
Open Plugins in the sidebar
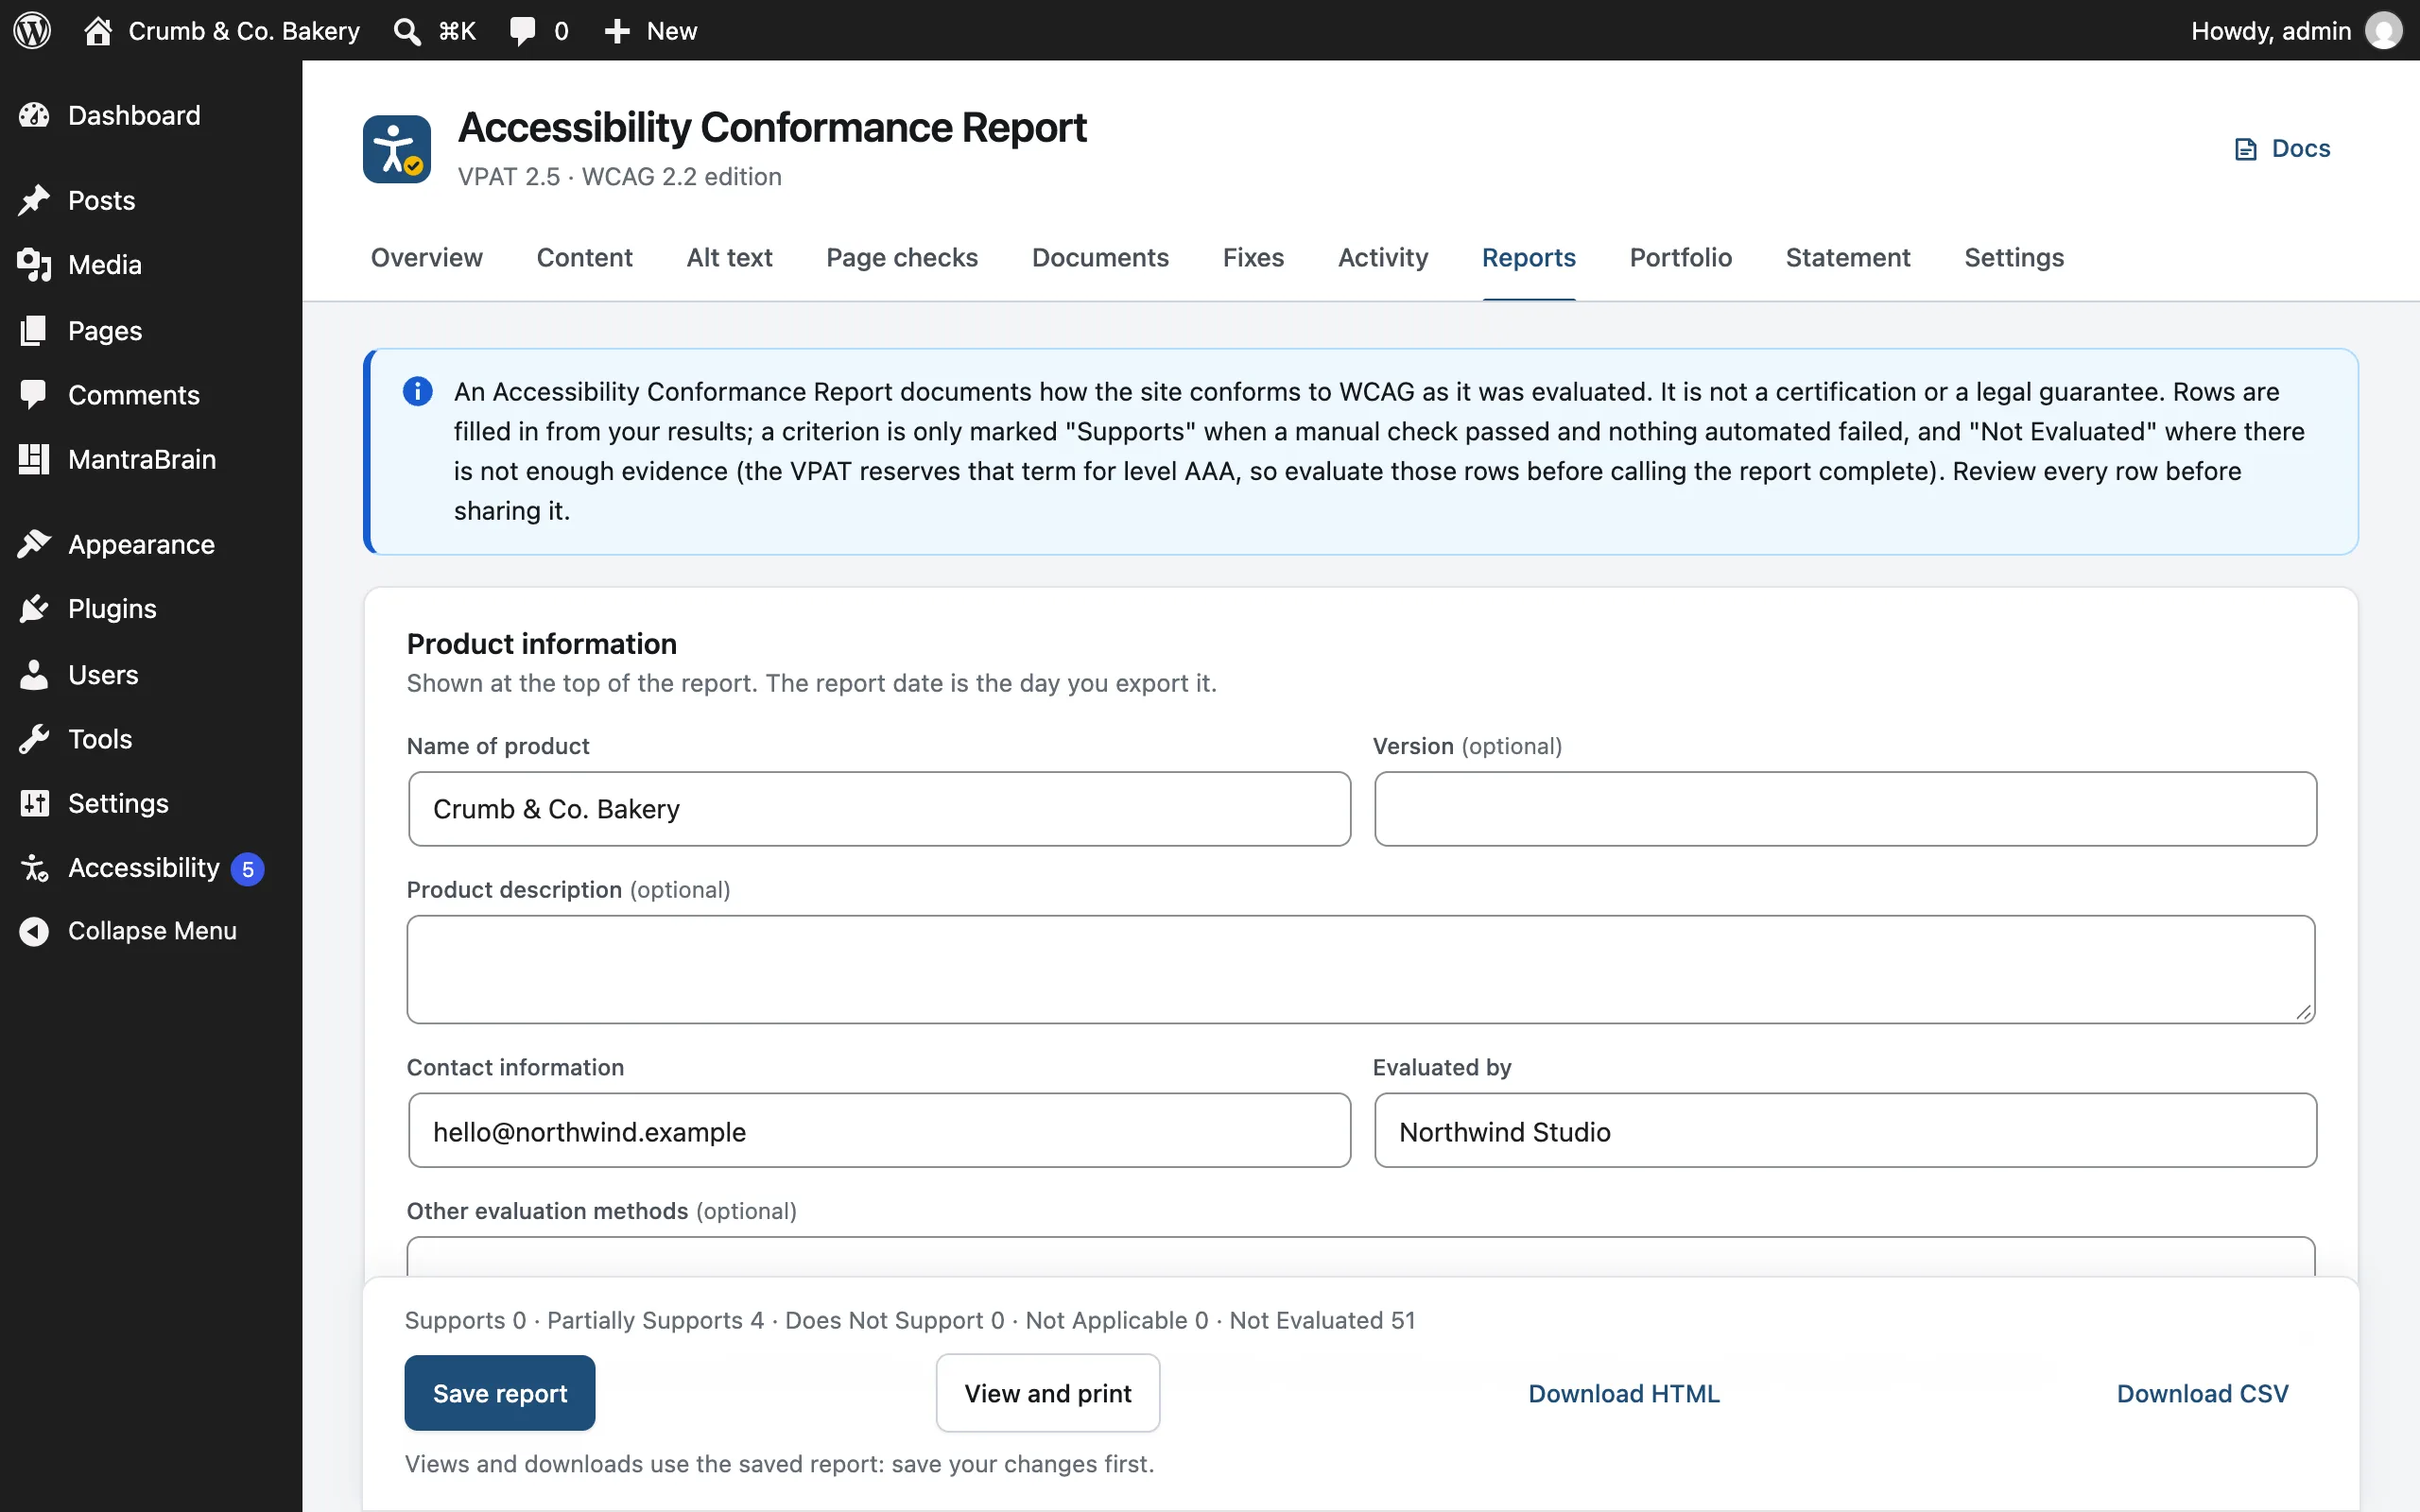[112, 608]
